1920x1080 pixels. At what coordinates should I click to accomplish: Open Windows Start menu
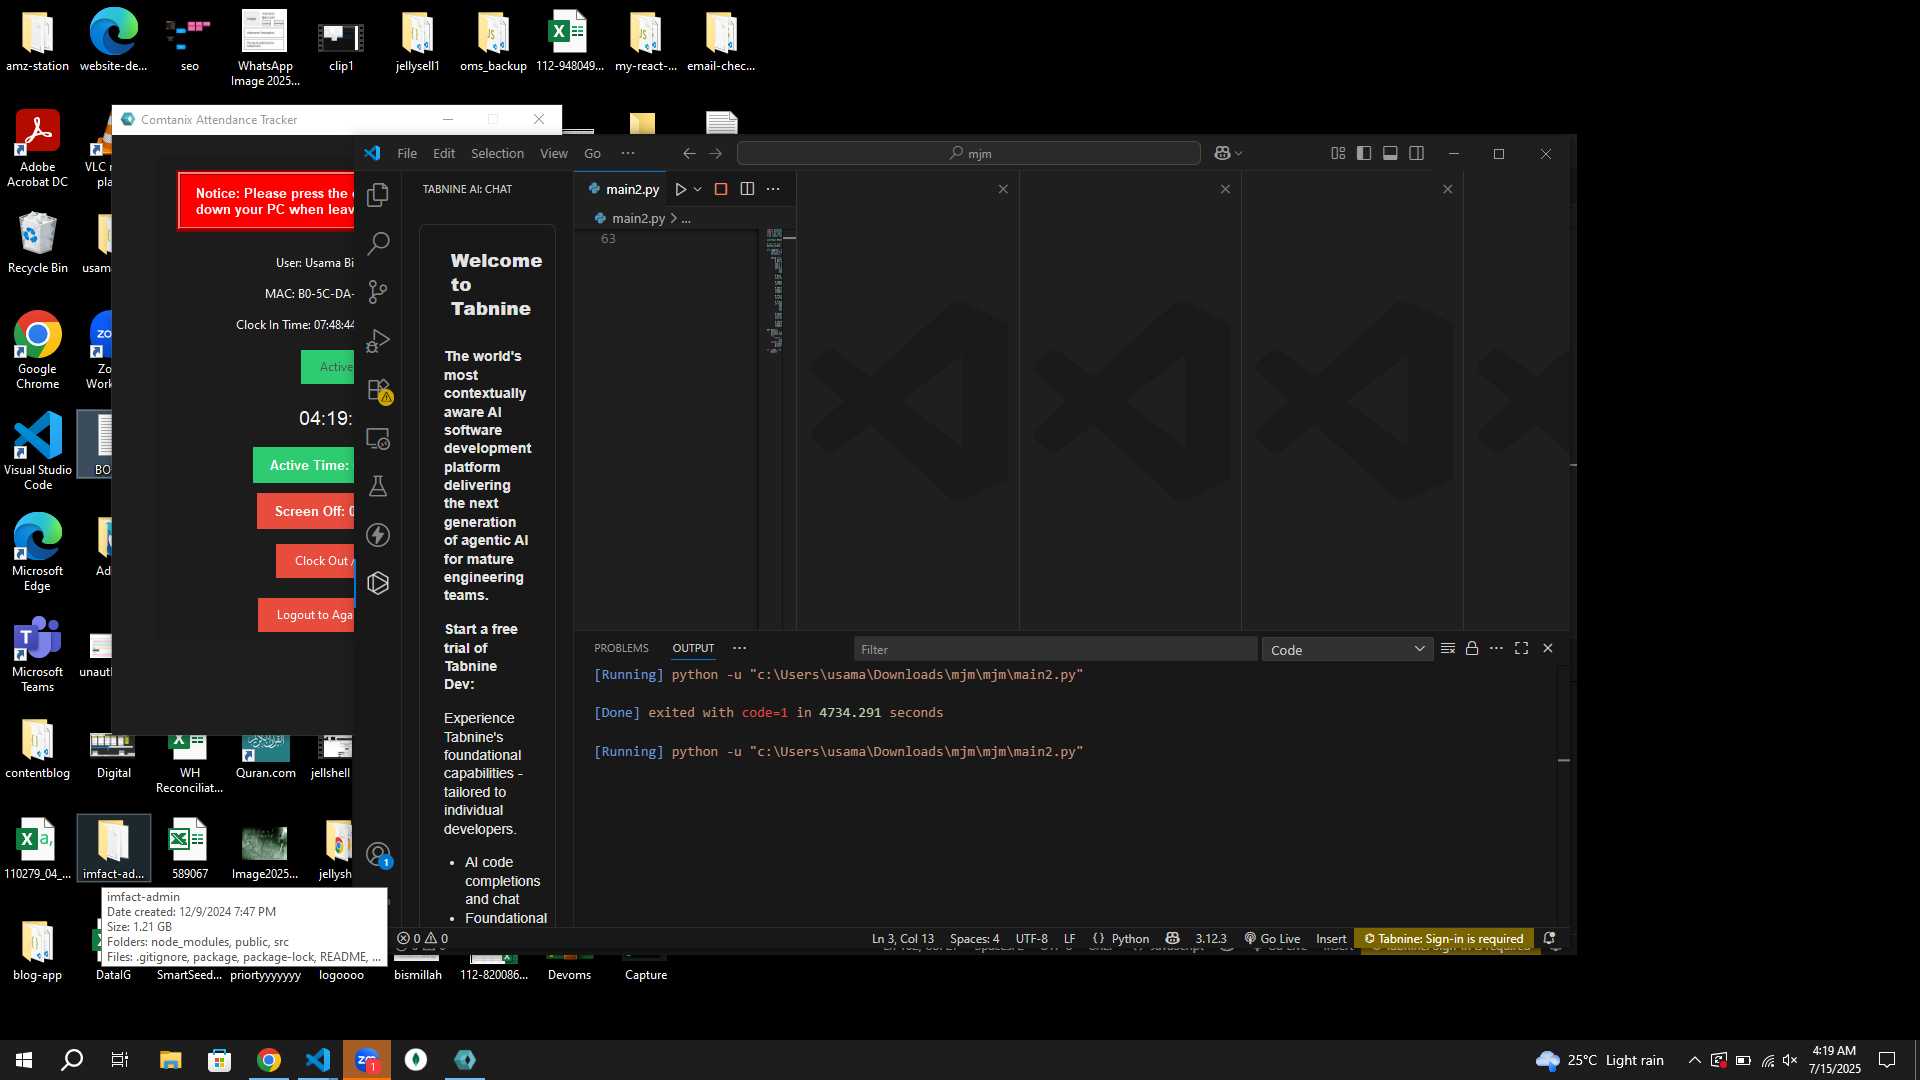click(24, 1060)
